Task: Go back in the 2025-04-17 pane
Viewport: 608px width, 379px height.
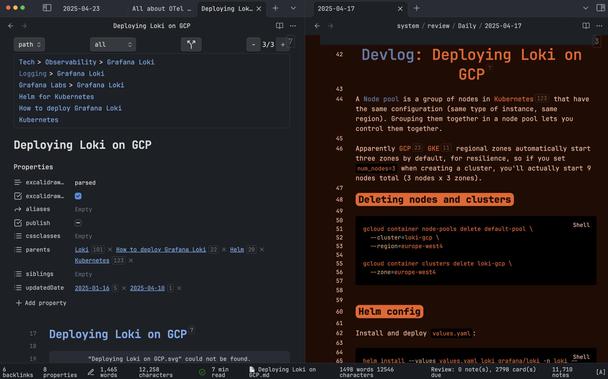Action: 317,26
